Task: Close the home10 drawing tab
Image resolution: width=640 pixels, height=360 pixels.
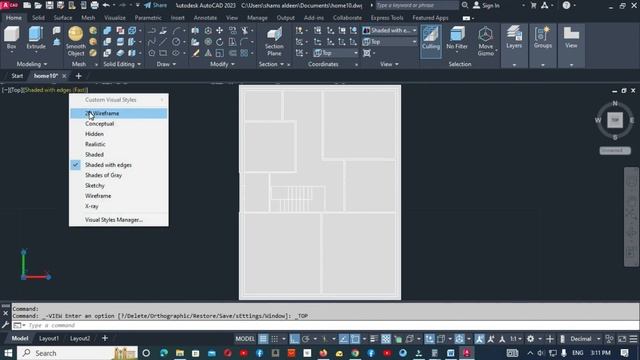Action: [64, 76]
